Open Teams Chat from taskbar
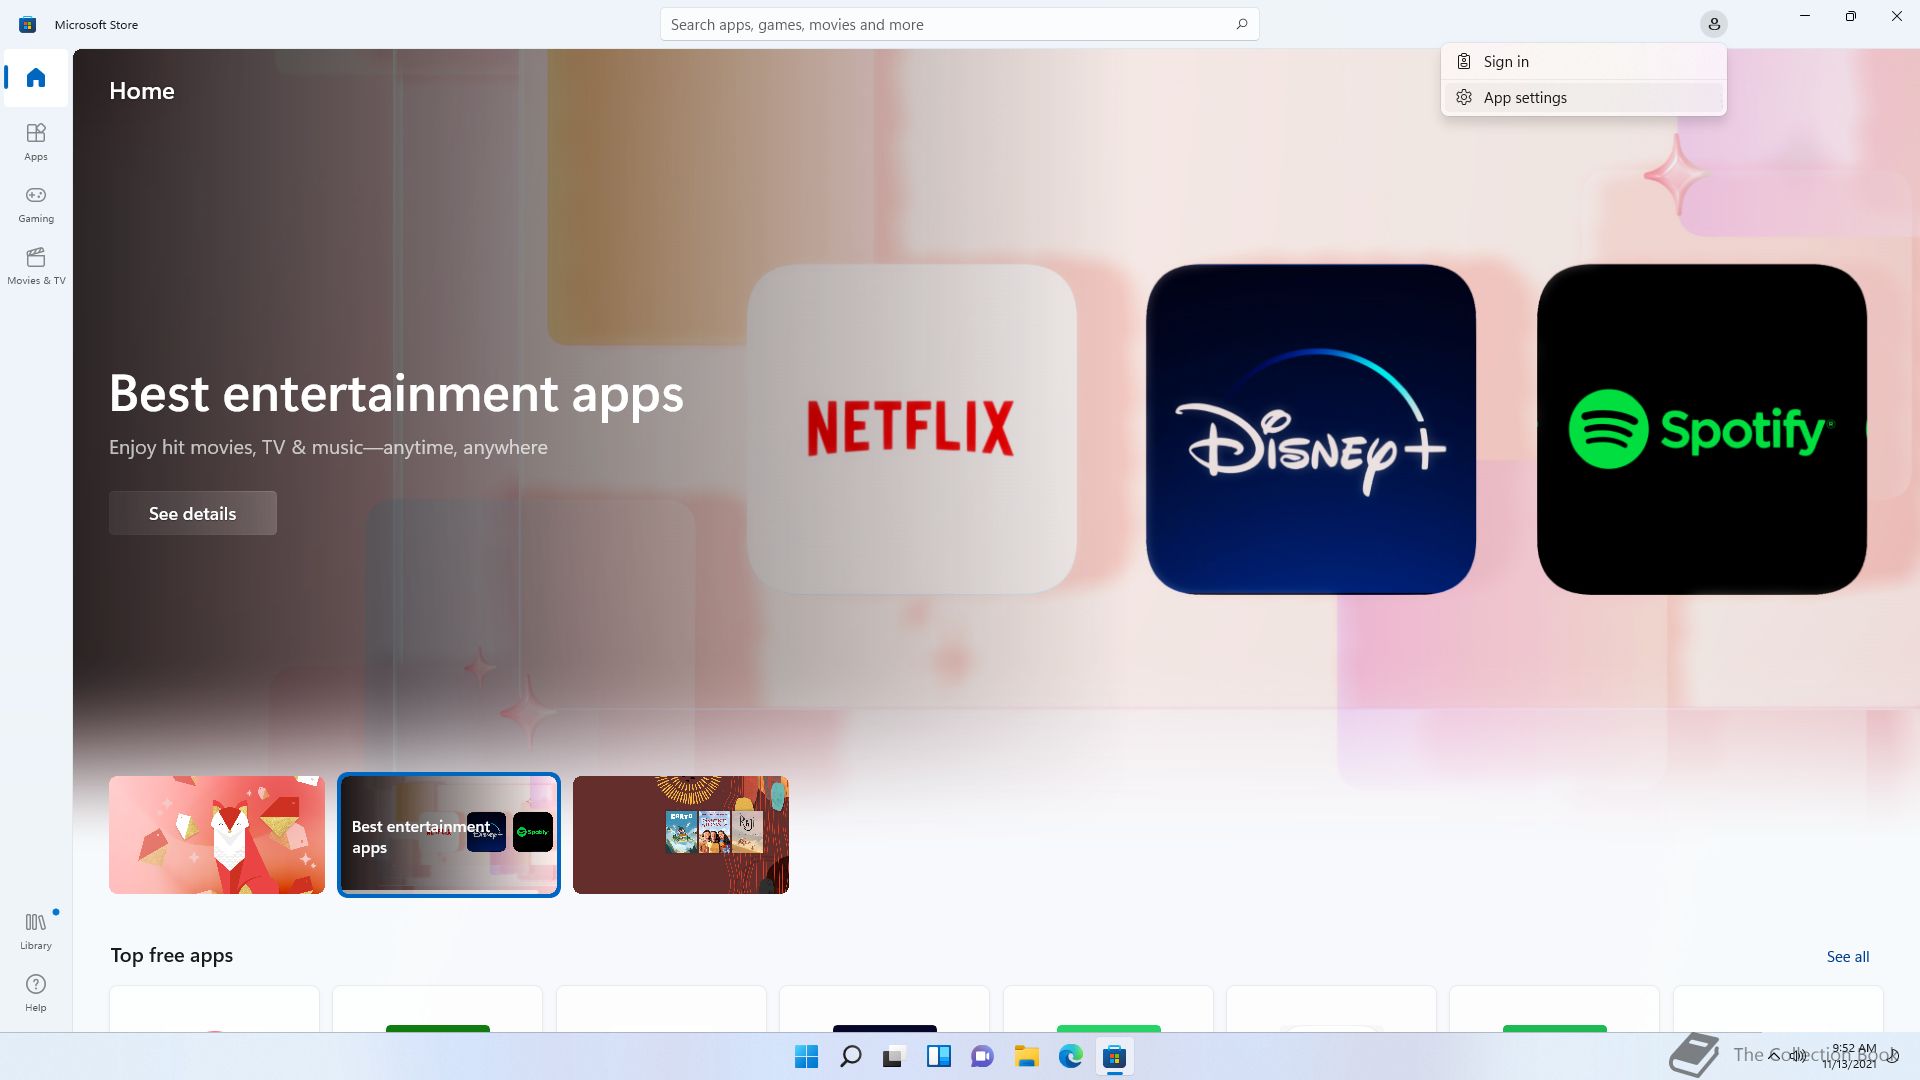Screen dimensions: 1920x1080 point(982,1056)
